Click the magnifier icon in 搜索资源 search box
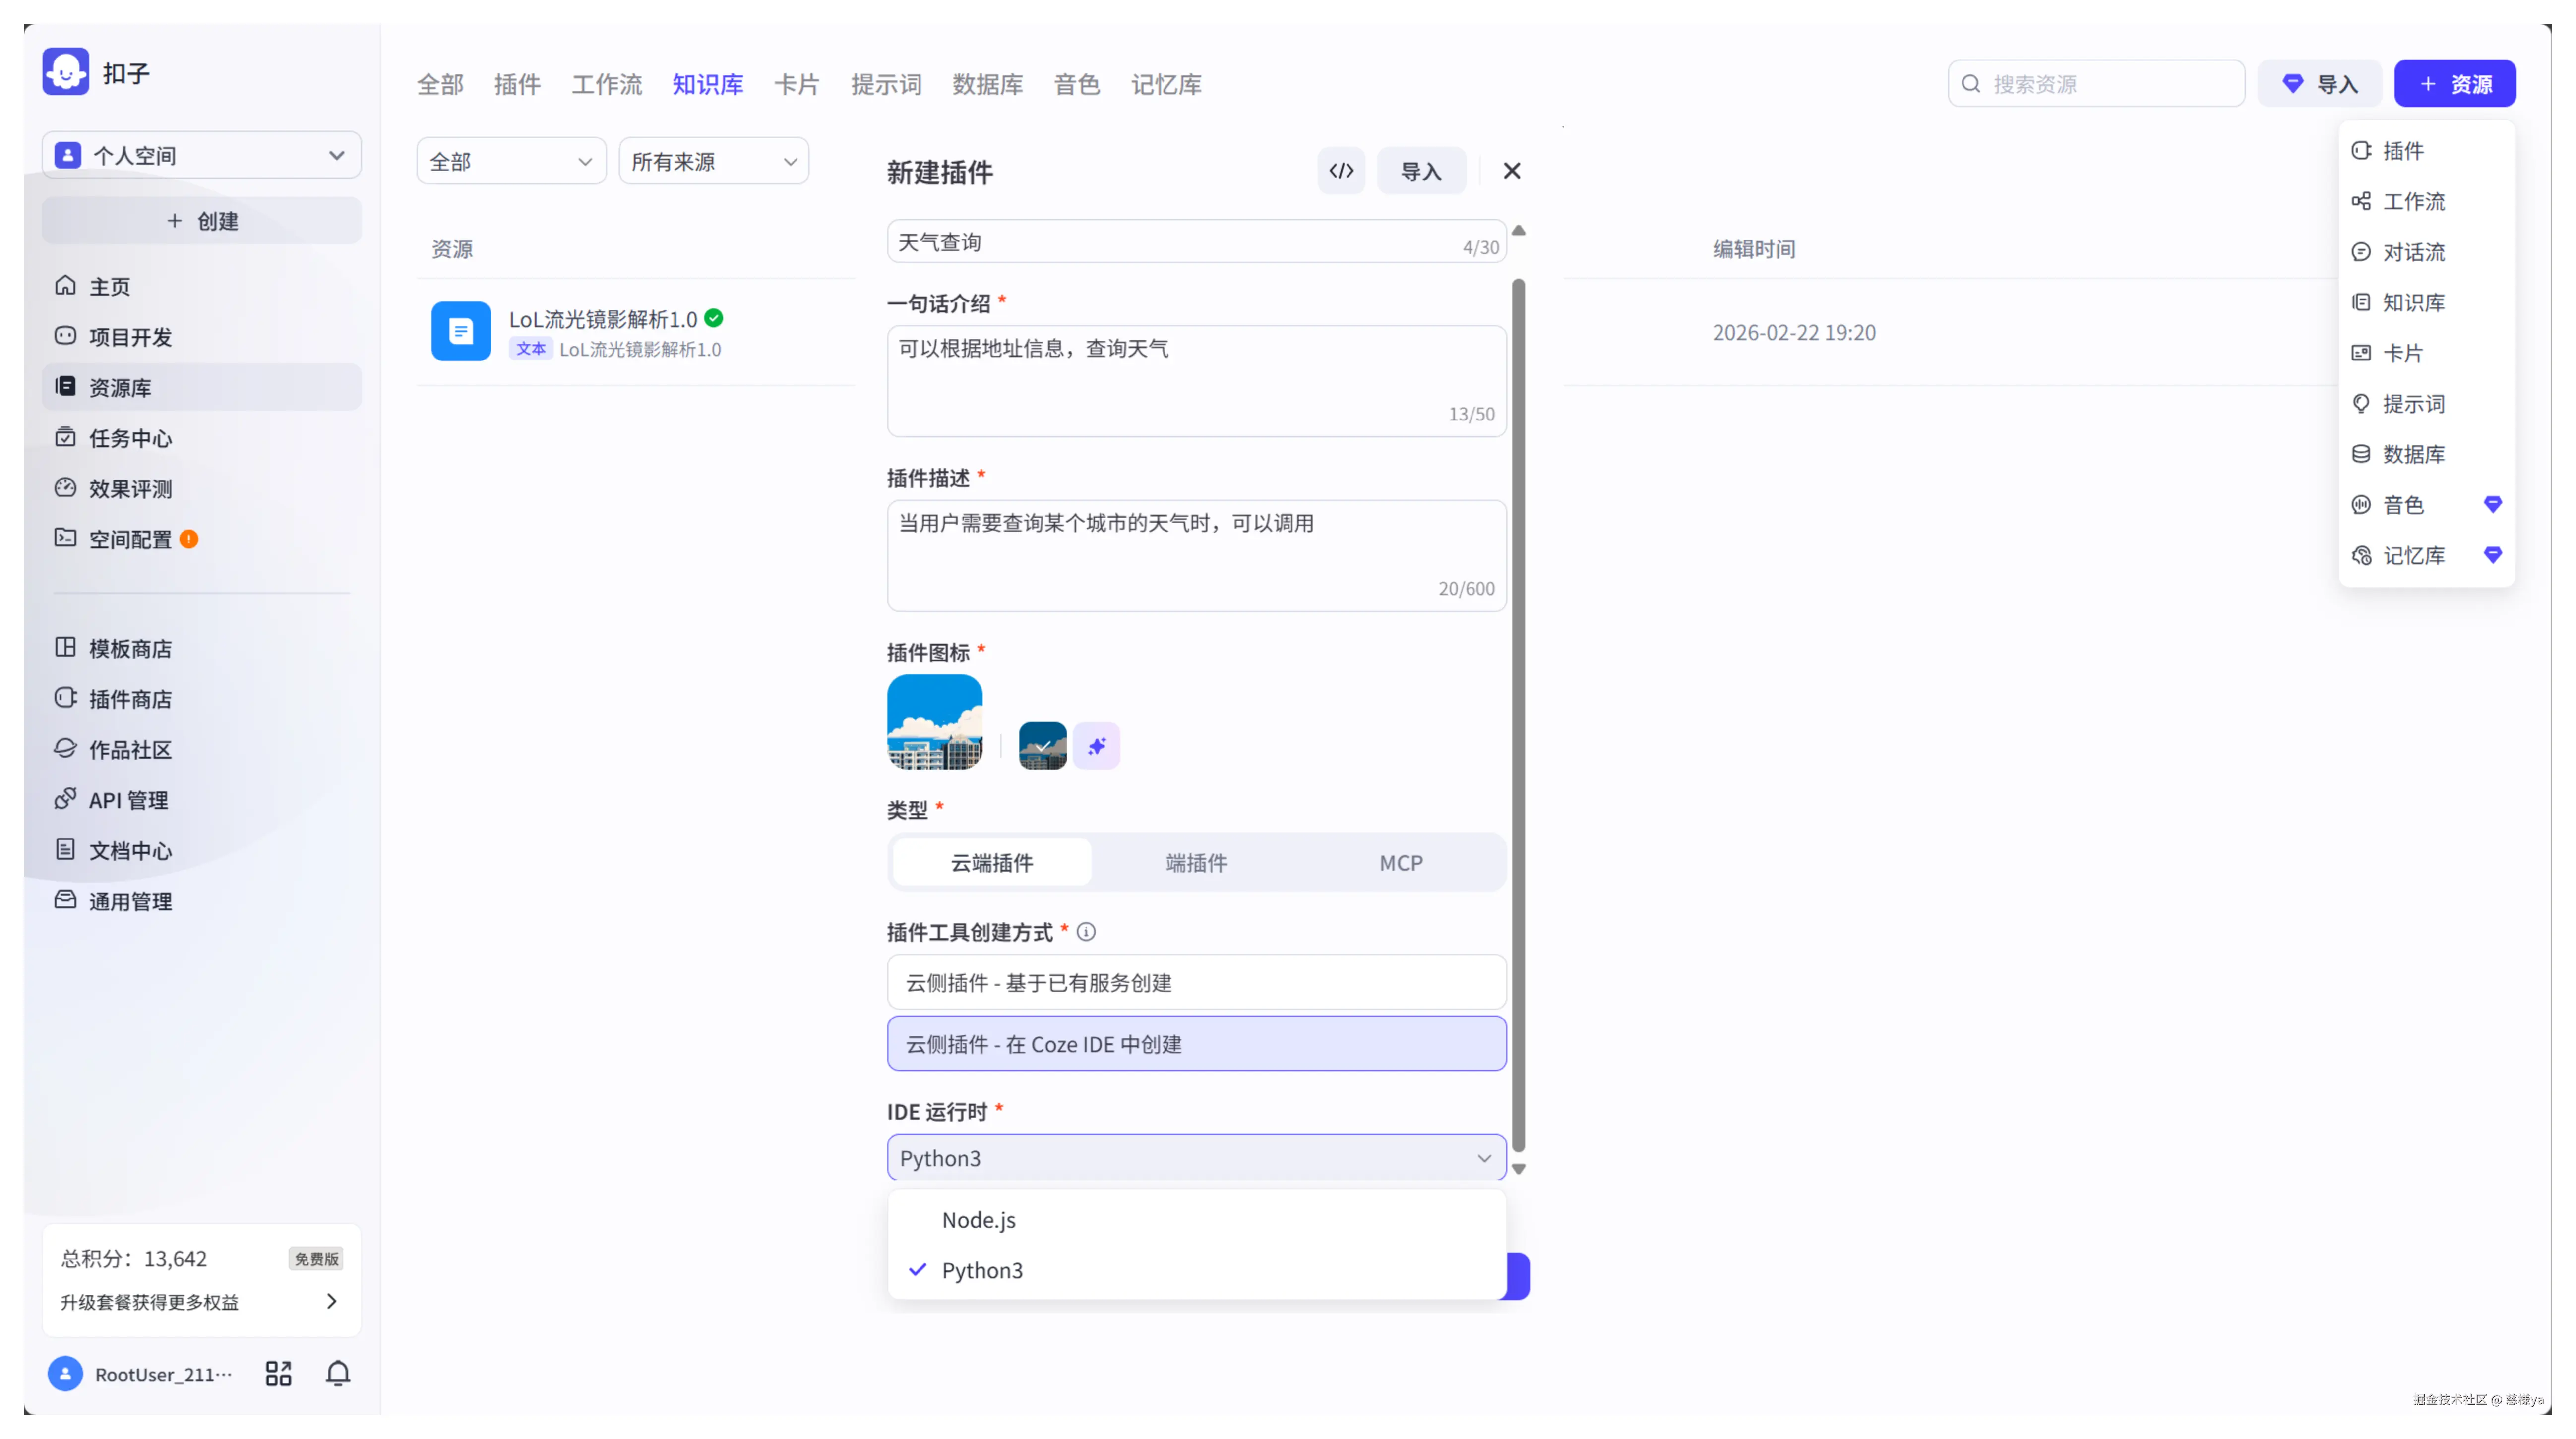The image size is (2576, 1439). (x=1970, y=83)
